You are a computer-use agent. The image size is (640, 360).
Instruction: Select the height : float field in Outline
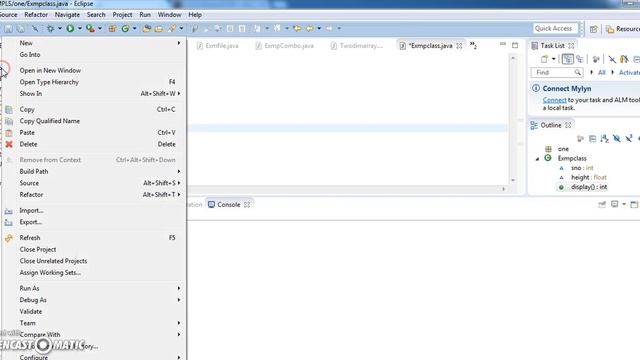(589, 178)
